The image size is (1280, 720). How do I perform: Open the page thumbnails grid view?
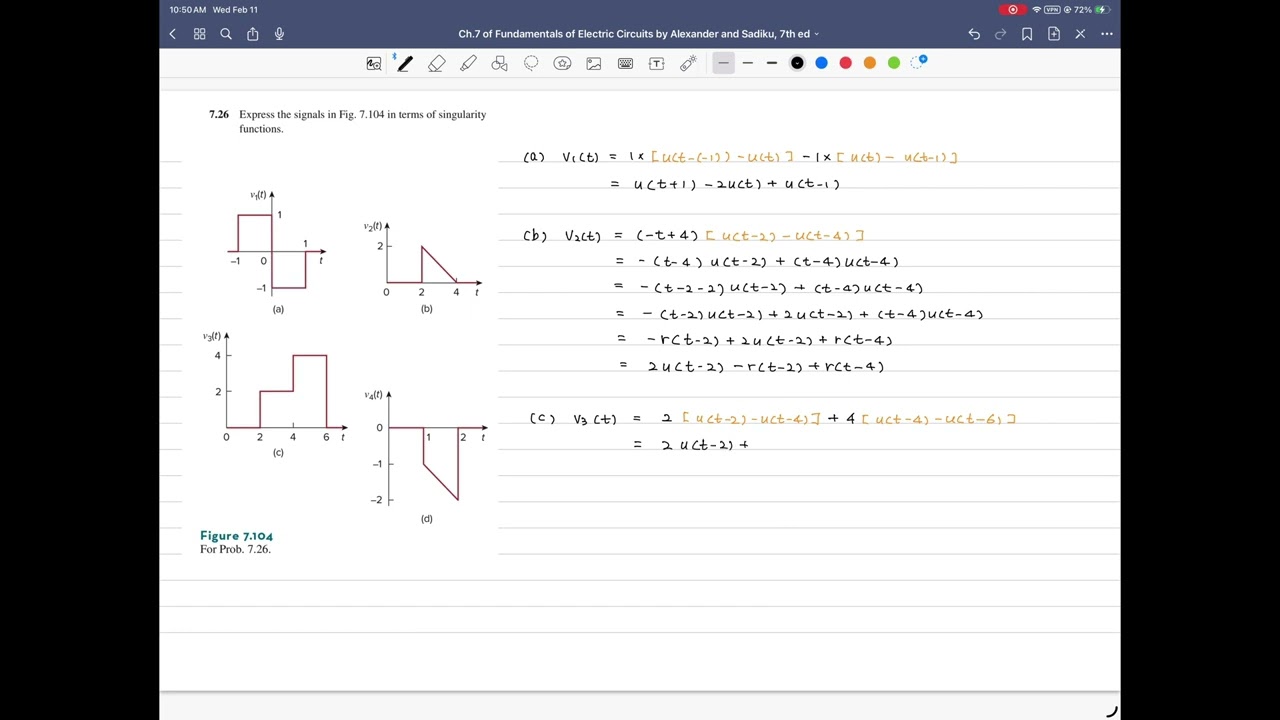[x=199, y=34]
